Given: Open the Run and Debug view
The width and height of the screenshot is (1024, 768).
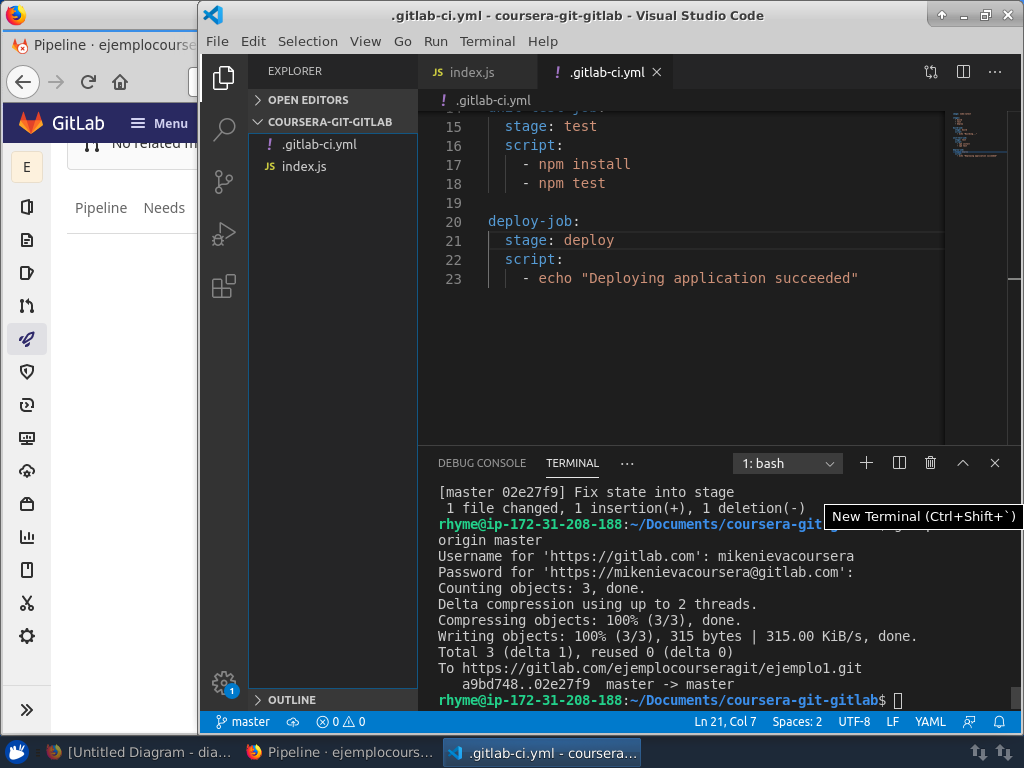Looking at the screenshot, I should click(x=224, y=234).
